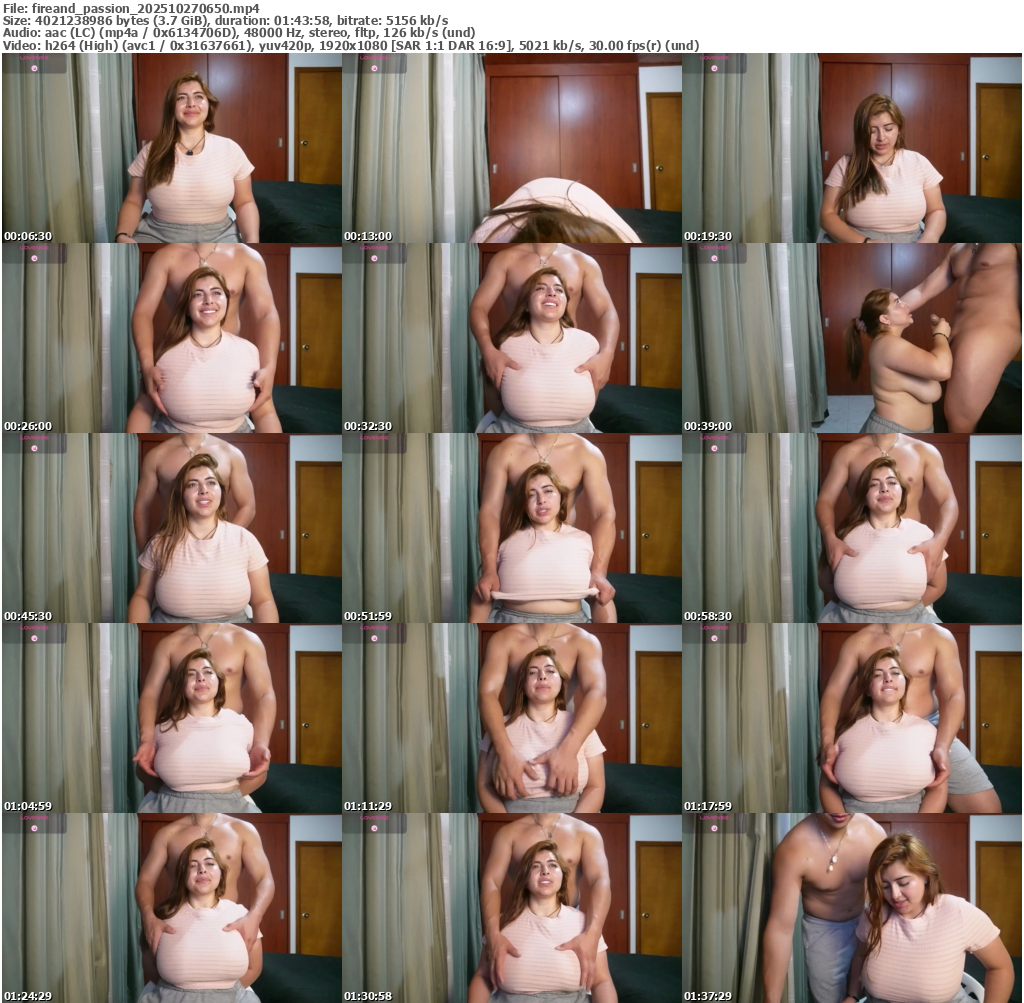
Task: Open the frame stamped 01:04:59
Action: coord(172,718)
